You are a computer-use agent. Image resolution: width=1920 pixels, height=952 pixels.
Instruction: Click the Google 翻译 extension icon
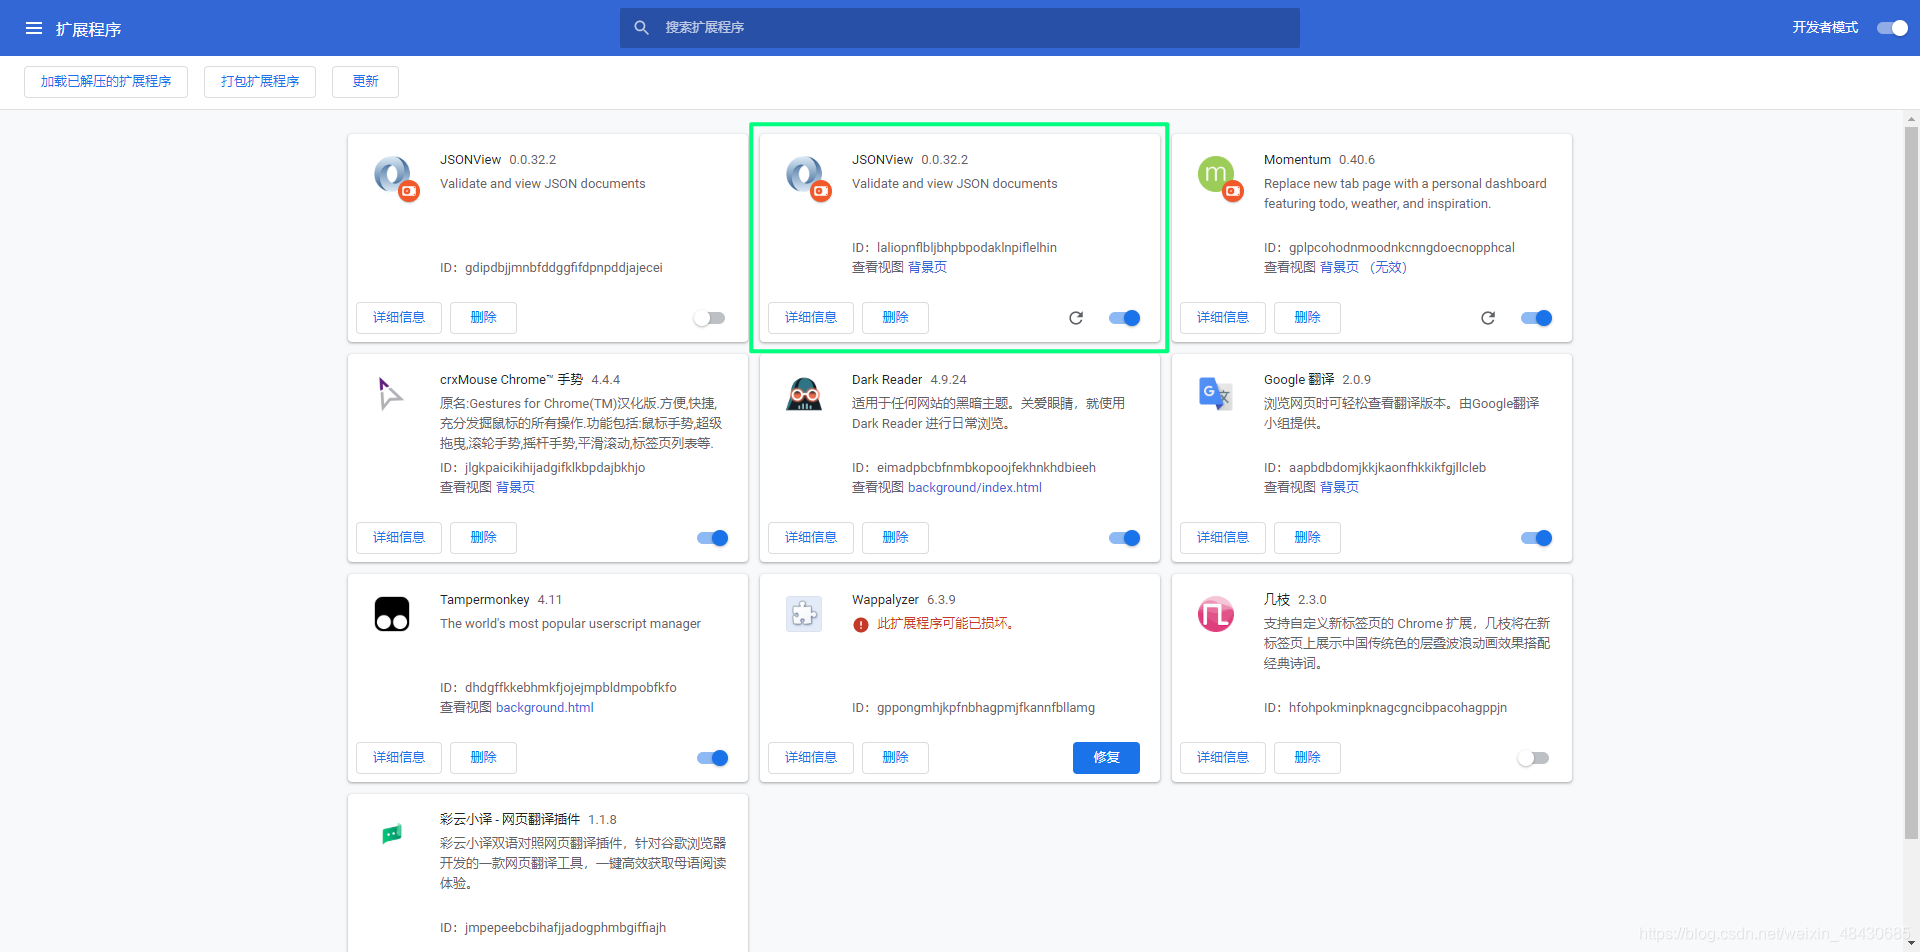tap(1216, 394)
